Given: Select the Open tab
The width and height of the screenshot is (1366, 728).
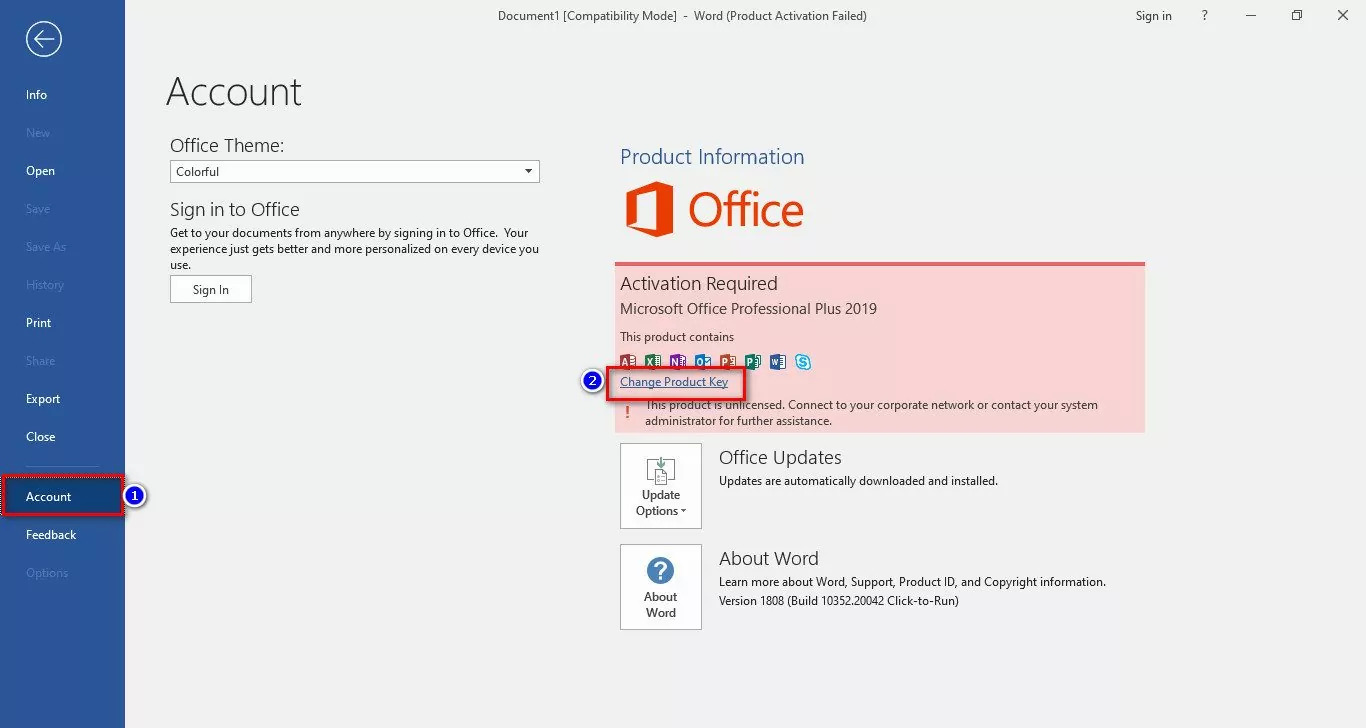Looking at the screenshot, I should 62,171.
